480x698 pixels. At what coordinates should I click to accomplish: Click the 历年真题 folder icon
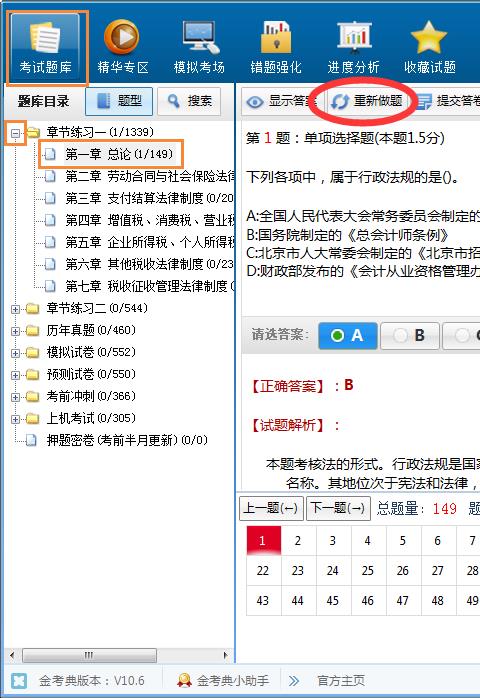coord(33,331)
